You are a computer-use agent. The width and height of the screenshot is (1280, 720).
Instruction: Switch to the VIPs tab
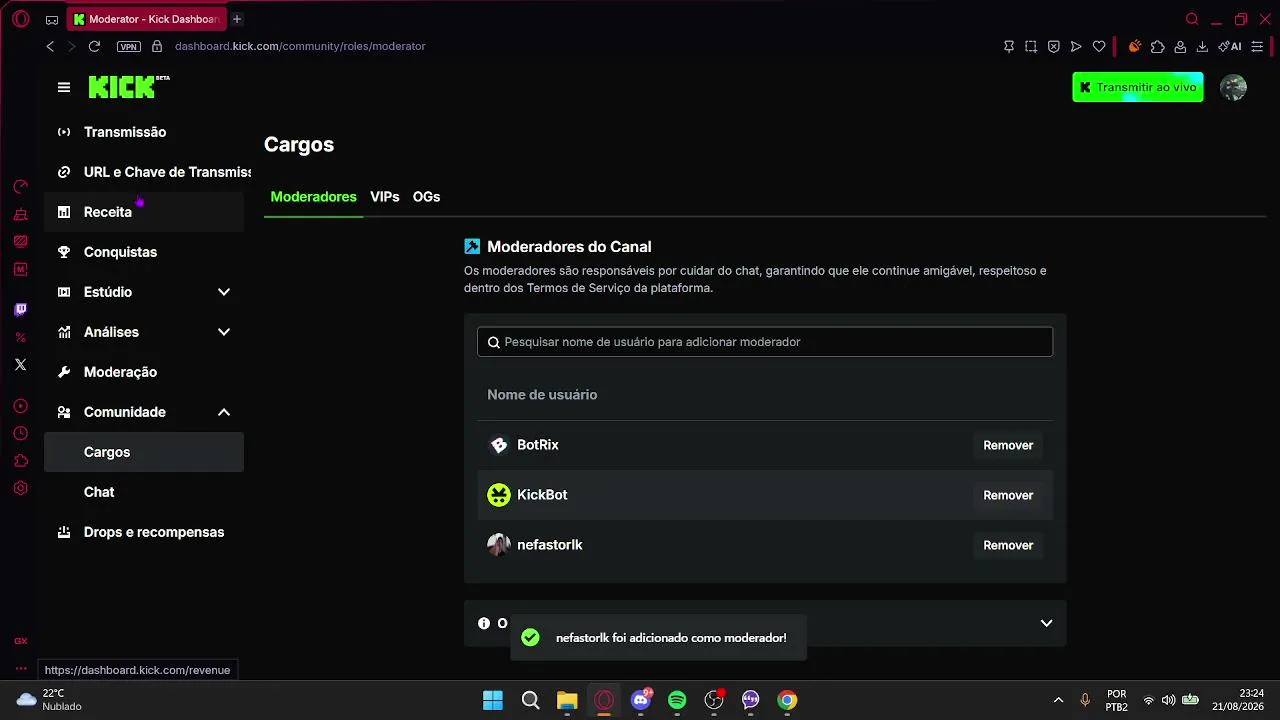385,197
